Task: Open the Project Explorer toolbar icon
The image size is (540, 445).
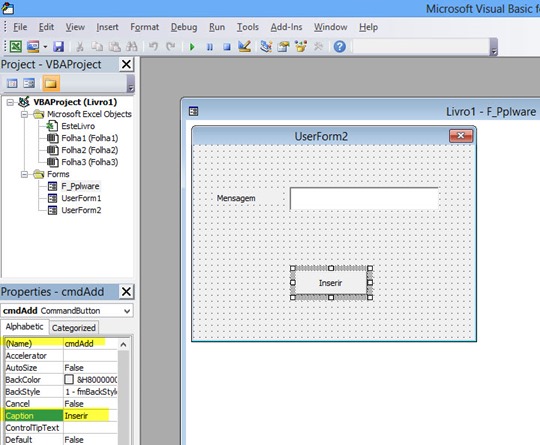Action: coord(266,46)
